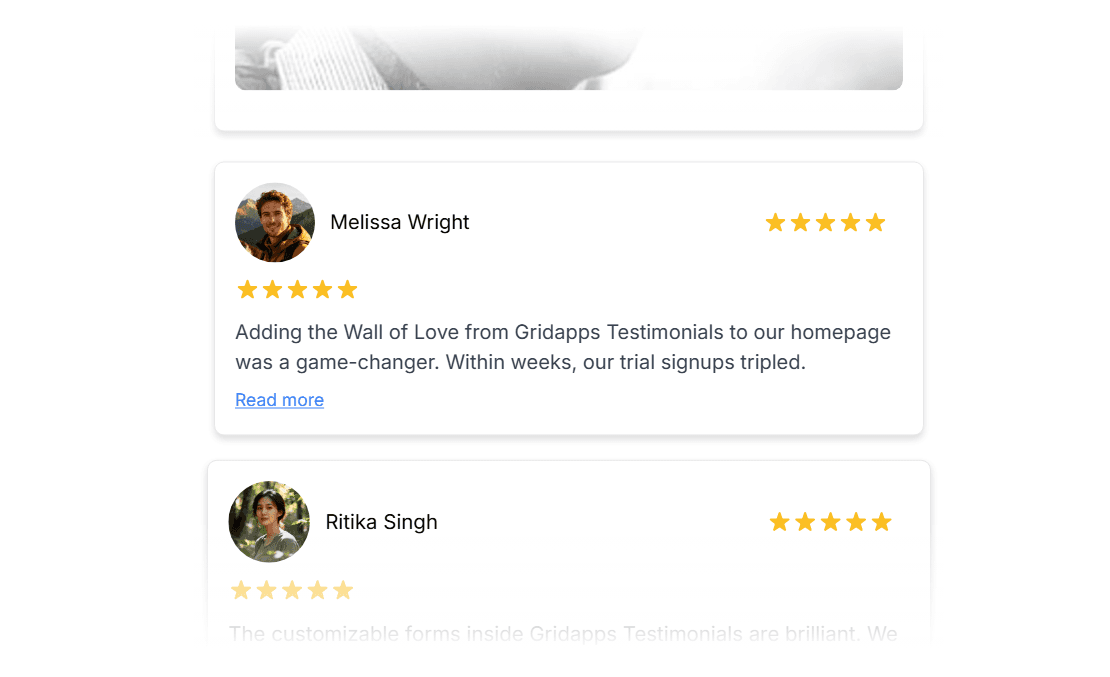Click the name Ritika Singh
This screenshot has width=1110, height=677.
pyautogui.click(x=381, y=521)
